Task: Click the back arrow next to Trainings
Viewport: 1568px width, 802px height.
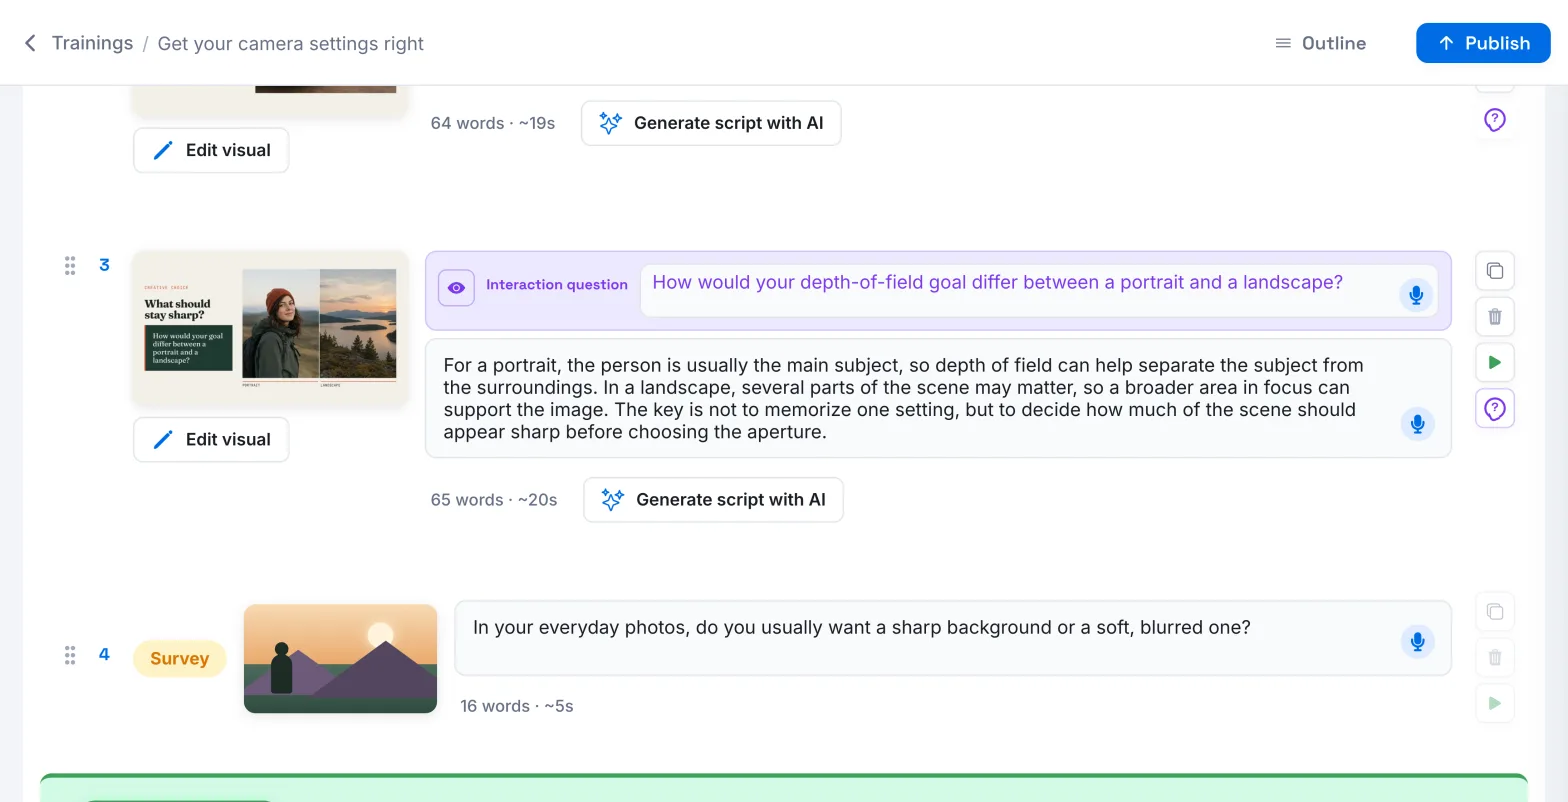Action: (30, 43)
